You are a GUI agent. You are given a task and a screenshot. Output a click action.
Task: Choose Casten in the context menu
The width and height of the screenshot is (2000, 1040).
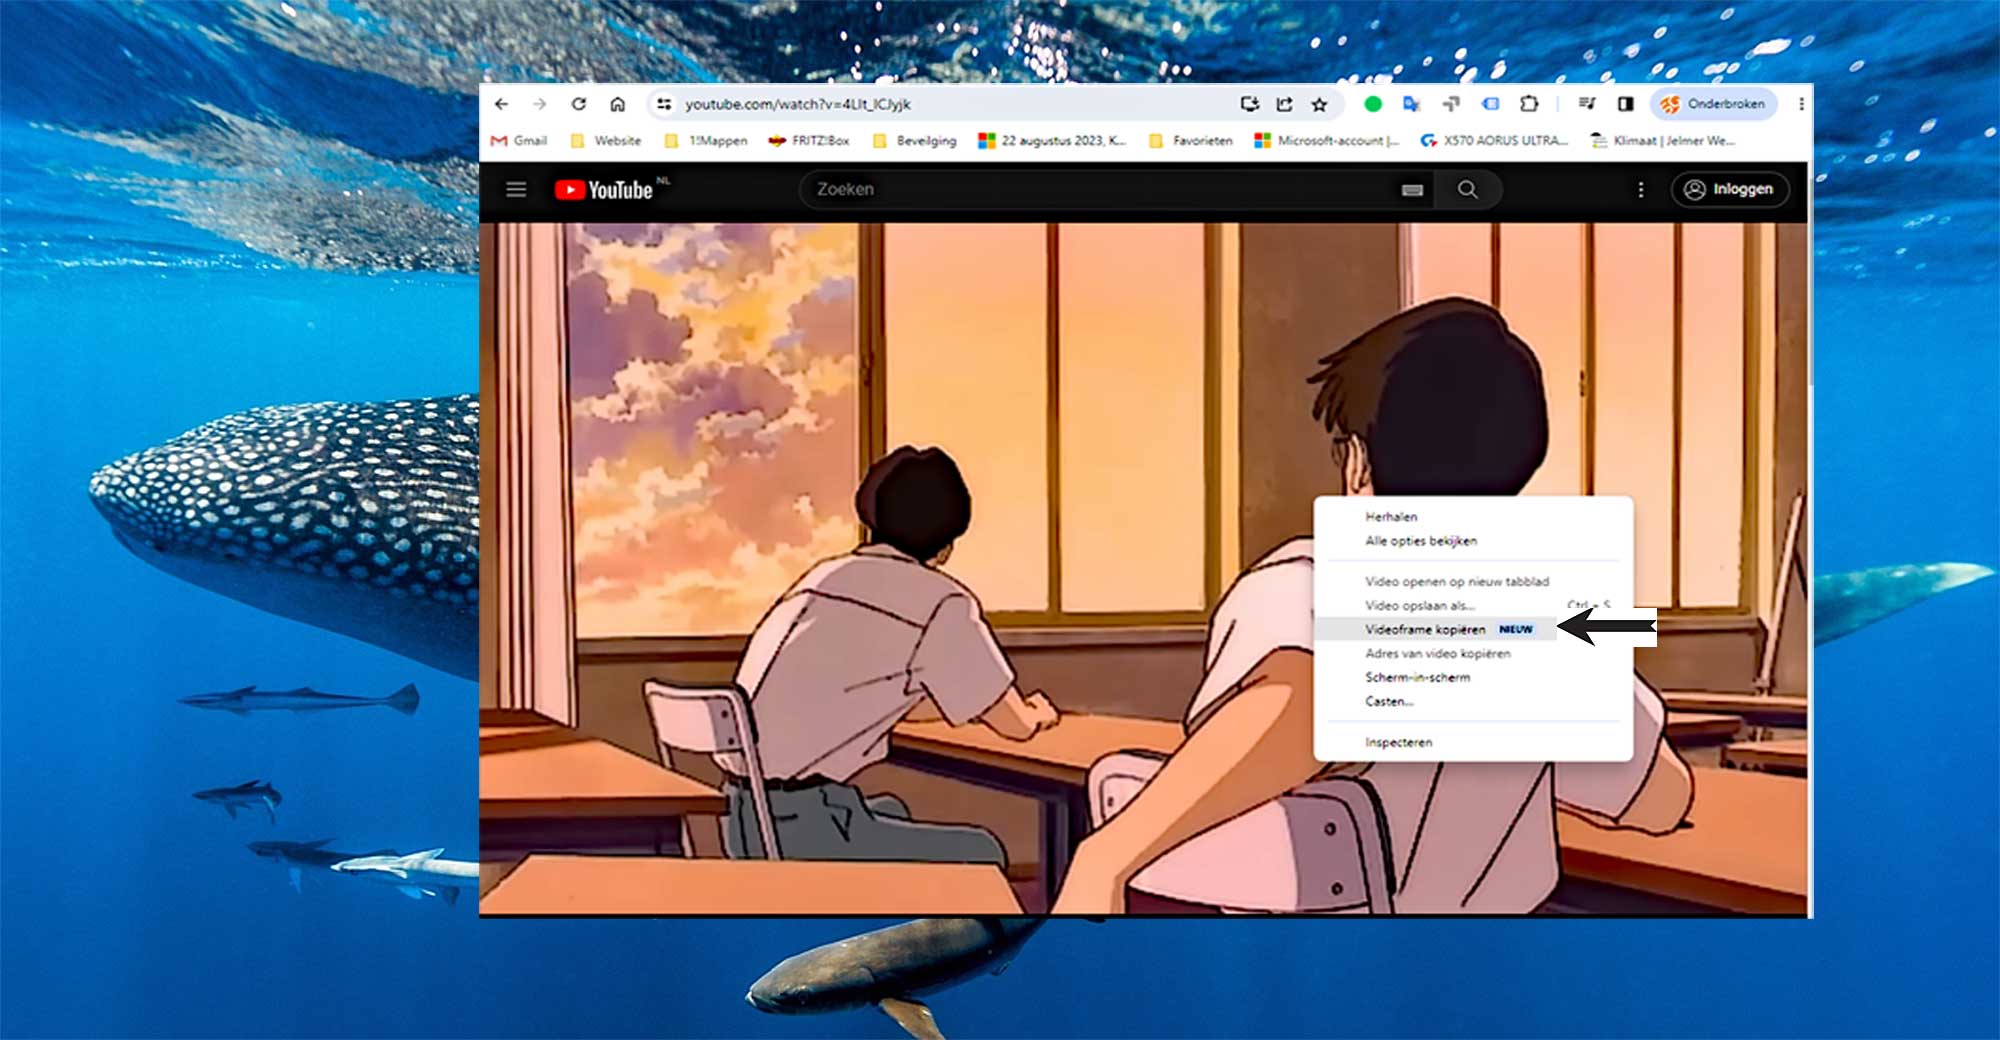click(1473, 701)
